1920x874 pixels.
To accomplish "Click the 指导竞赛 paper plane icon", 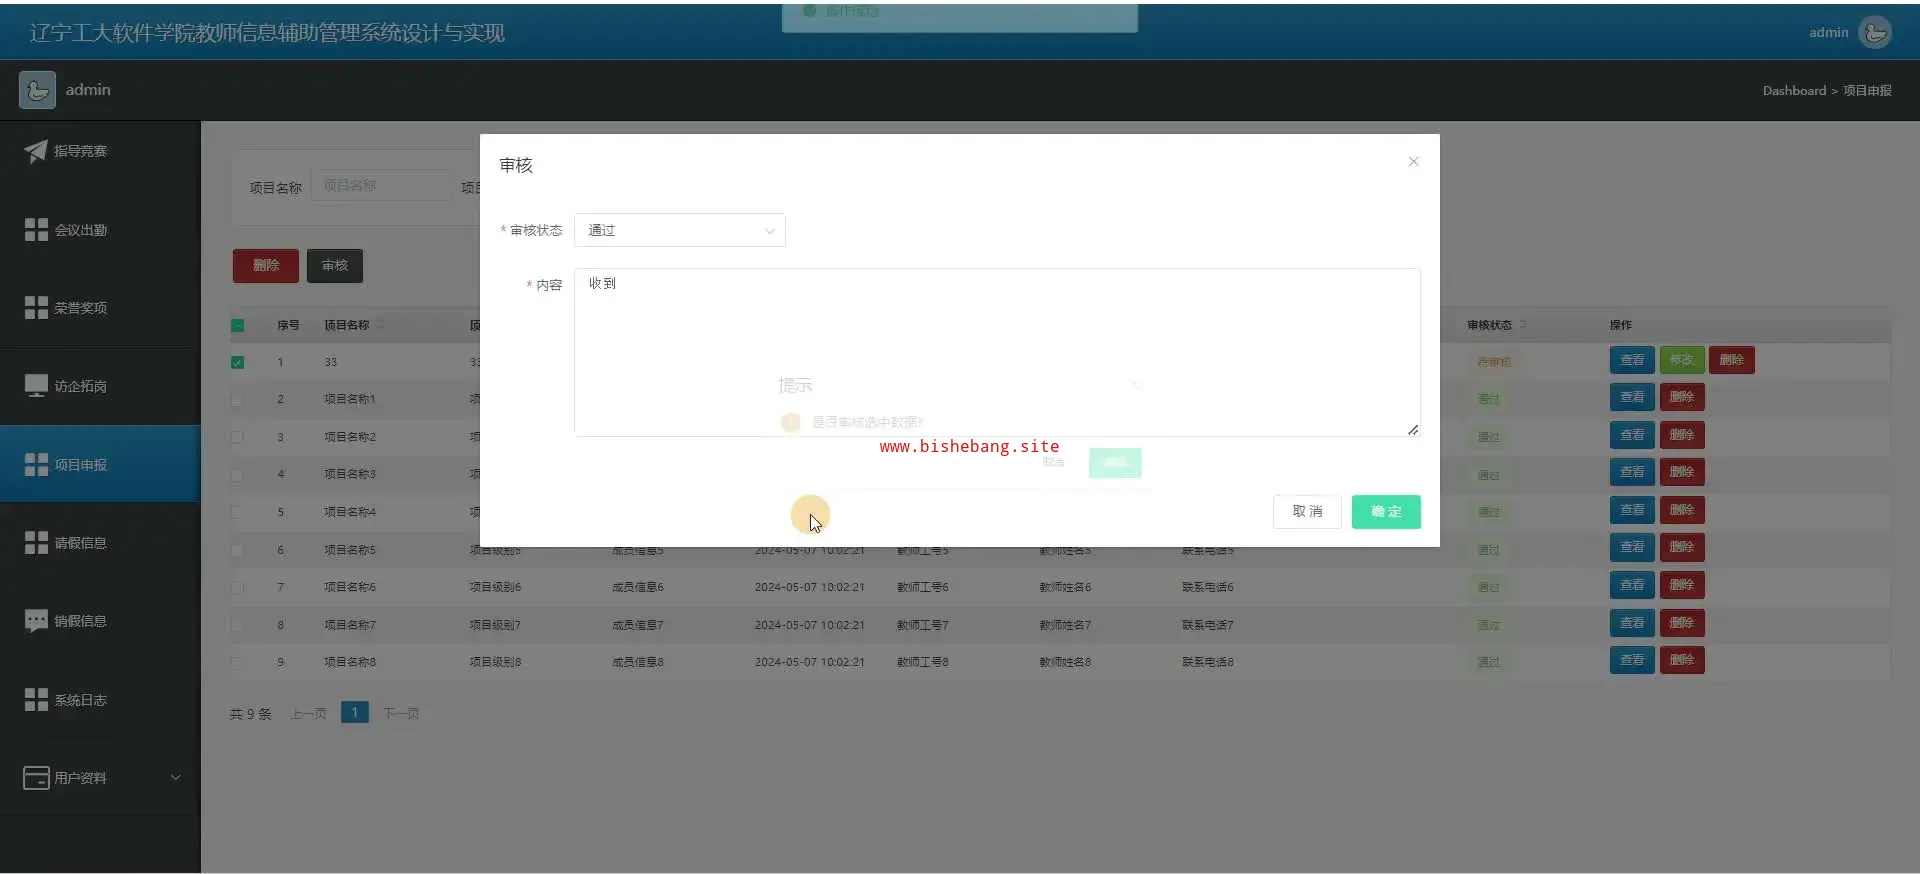I will tap(36, 151).
